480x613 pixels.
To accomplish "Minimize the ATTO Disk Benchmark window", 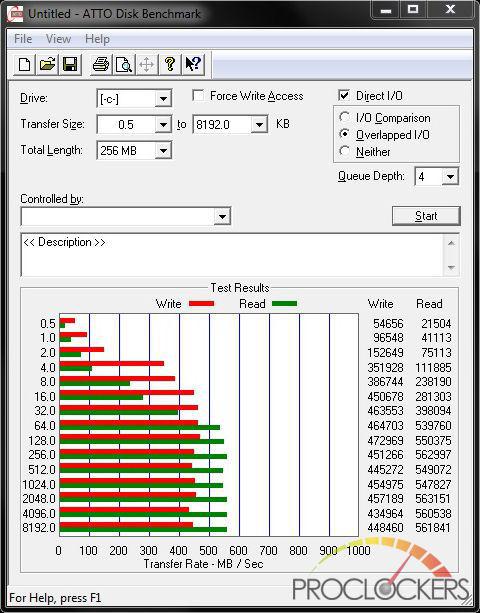I will tap(386, 10).
